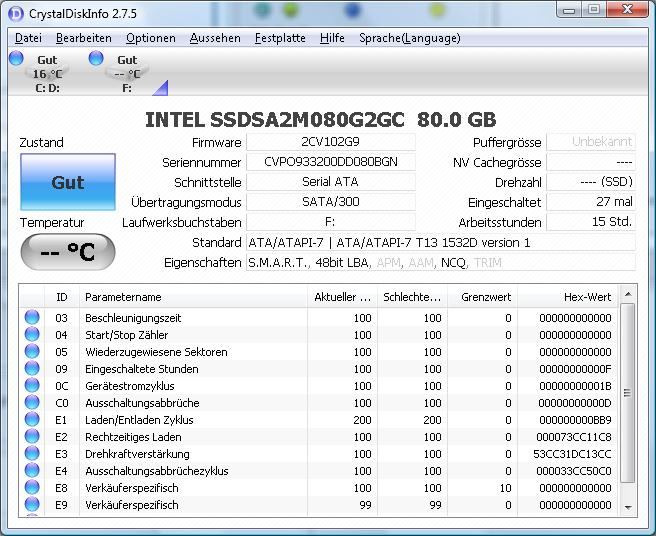Click Grenzwert value 10 in E8 row
656x536 pixels.
(x=505, y=488)
